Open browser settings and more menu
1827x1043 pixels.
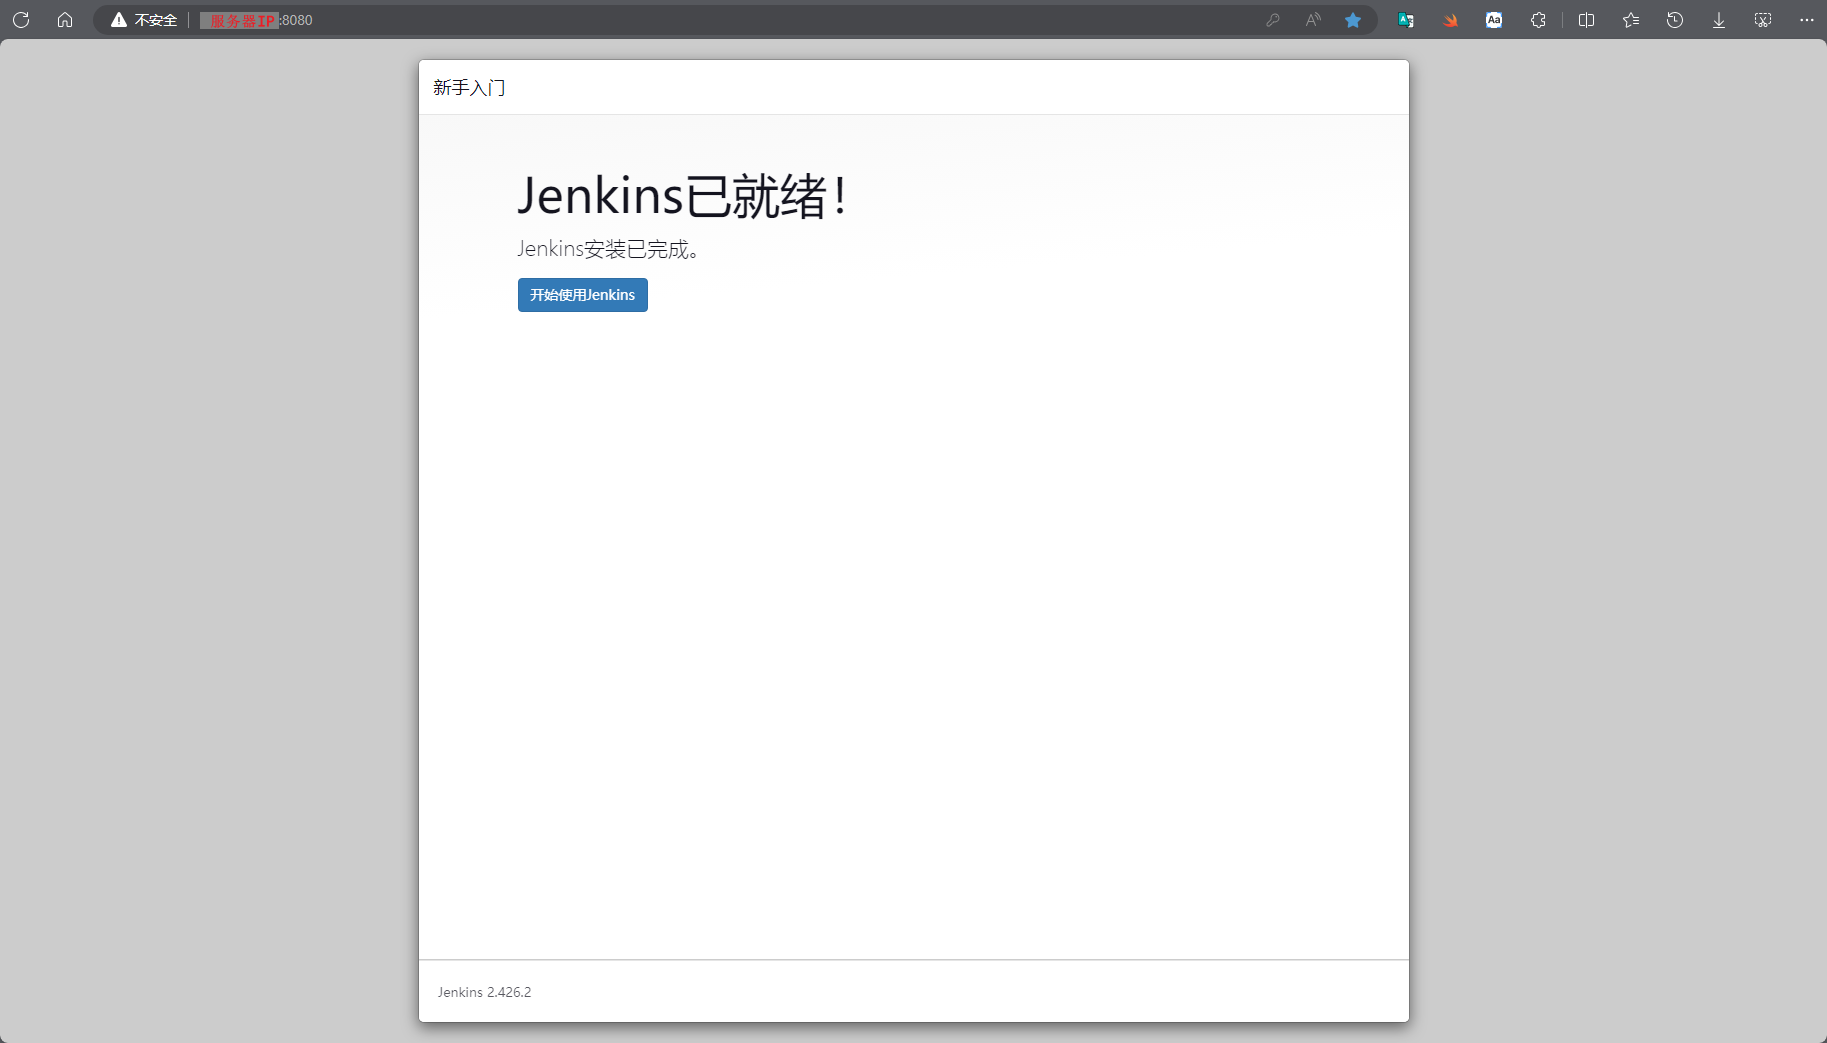click(x=1807, y=20)
